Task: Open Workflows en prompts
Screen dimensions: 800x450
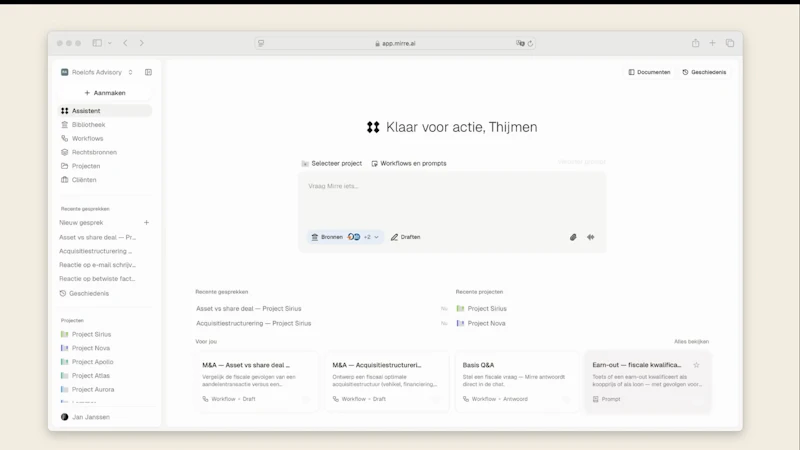Action: point(409,163)
